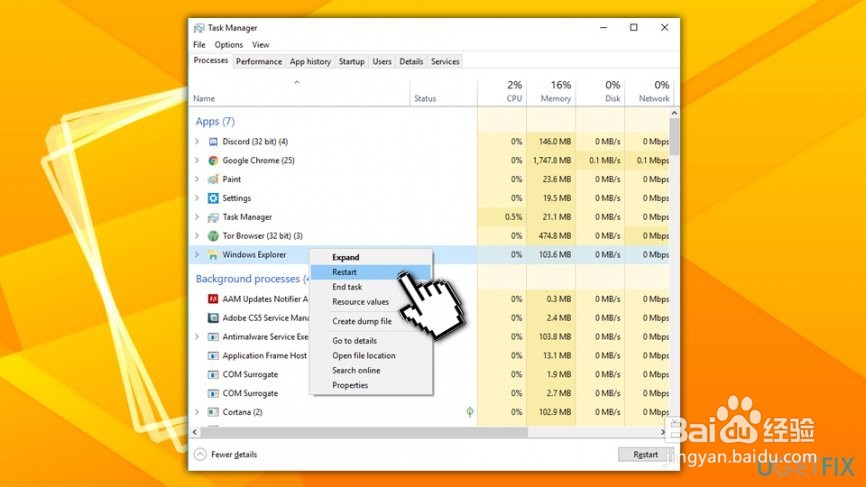Expand the Discord process group
Image resolution: width=866 pixels, height=487 pixels.
tap(197, 142)
